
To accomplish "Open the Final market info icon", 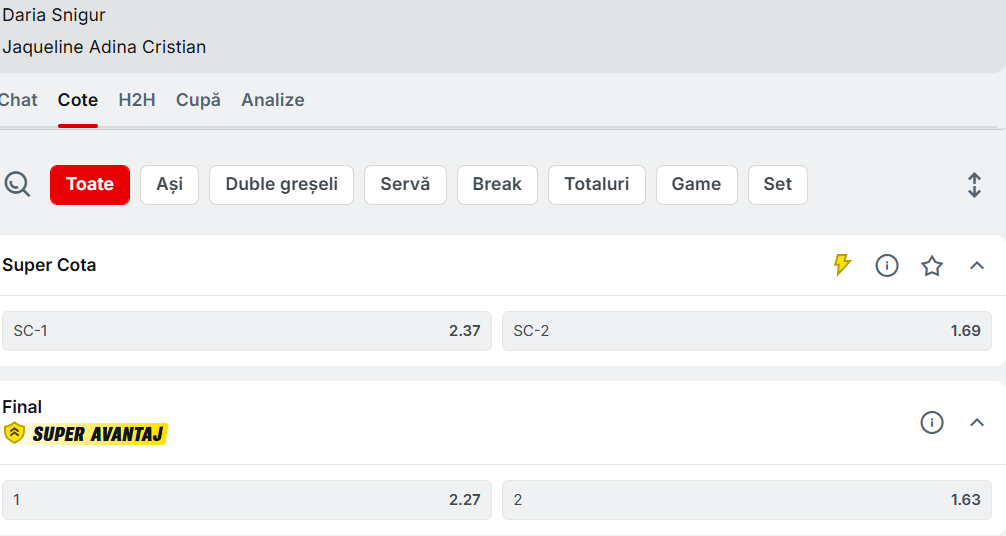I will (932, 423).
